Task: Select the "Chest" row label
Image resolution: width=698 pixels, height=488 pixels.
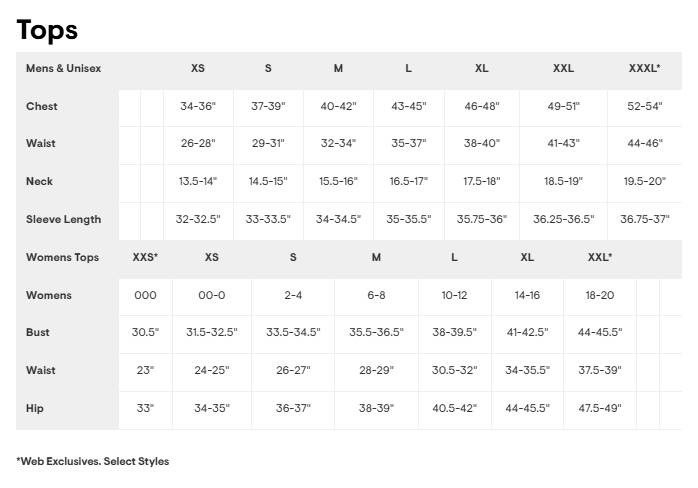Action: click(42, 106)
